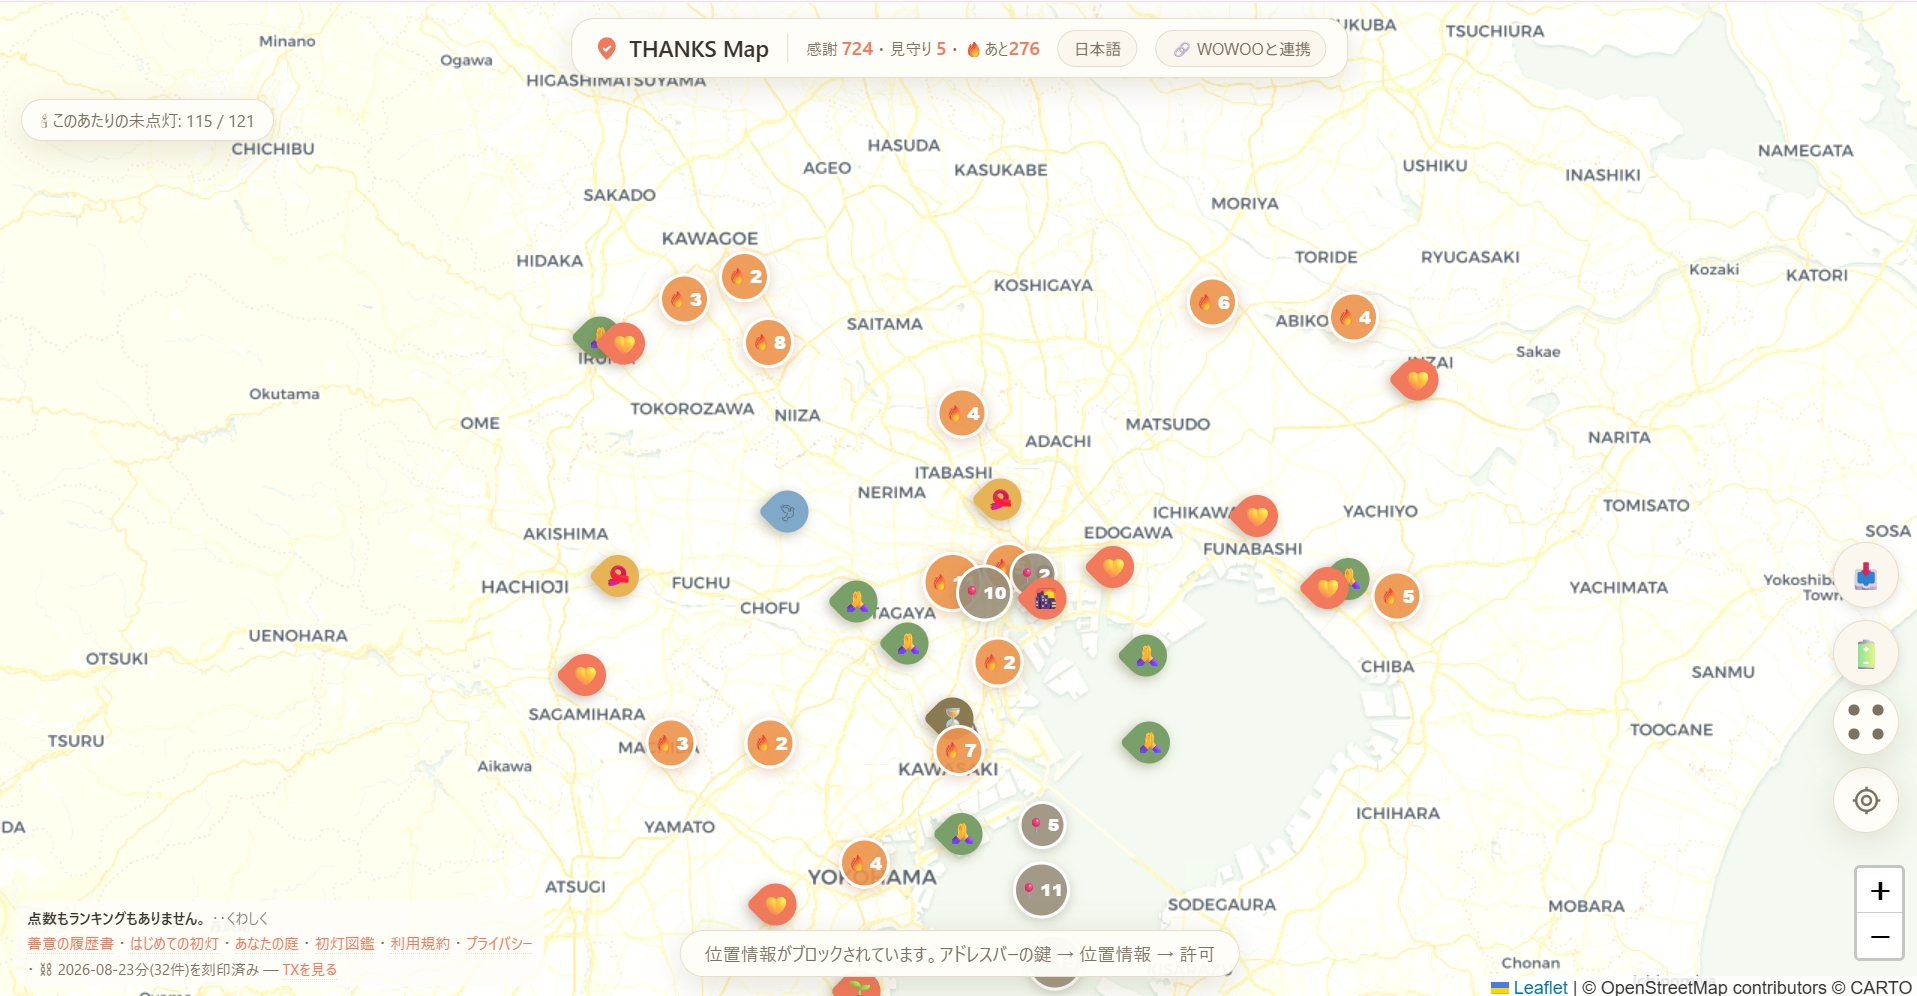Click the THANKS Map logo pin
Viewport: 1917px width, 996px height.
606,48
